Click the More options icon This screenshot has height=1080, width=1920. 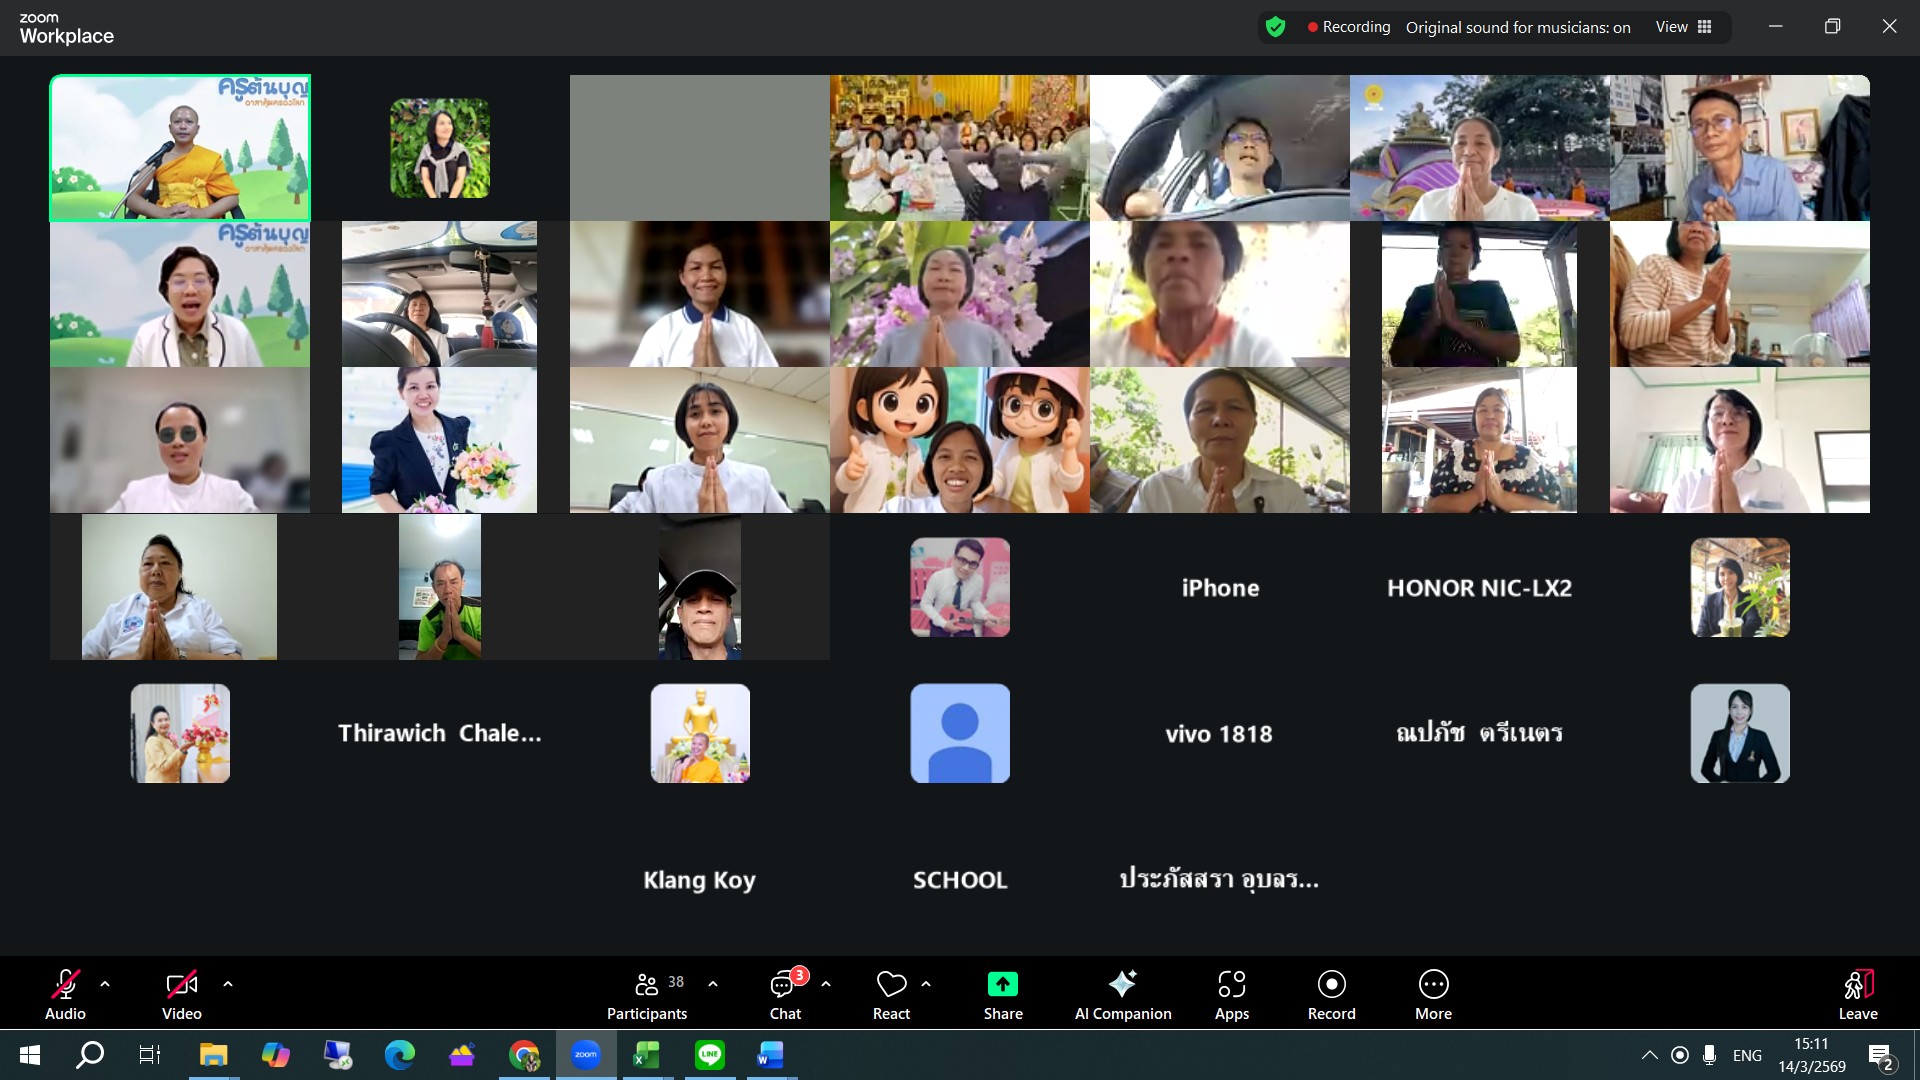pos(1433,984)
